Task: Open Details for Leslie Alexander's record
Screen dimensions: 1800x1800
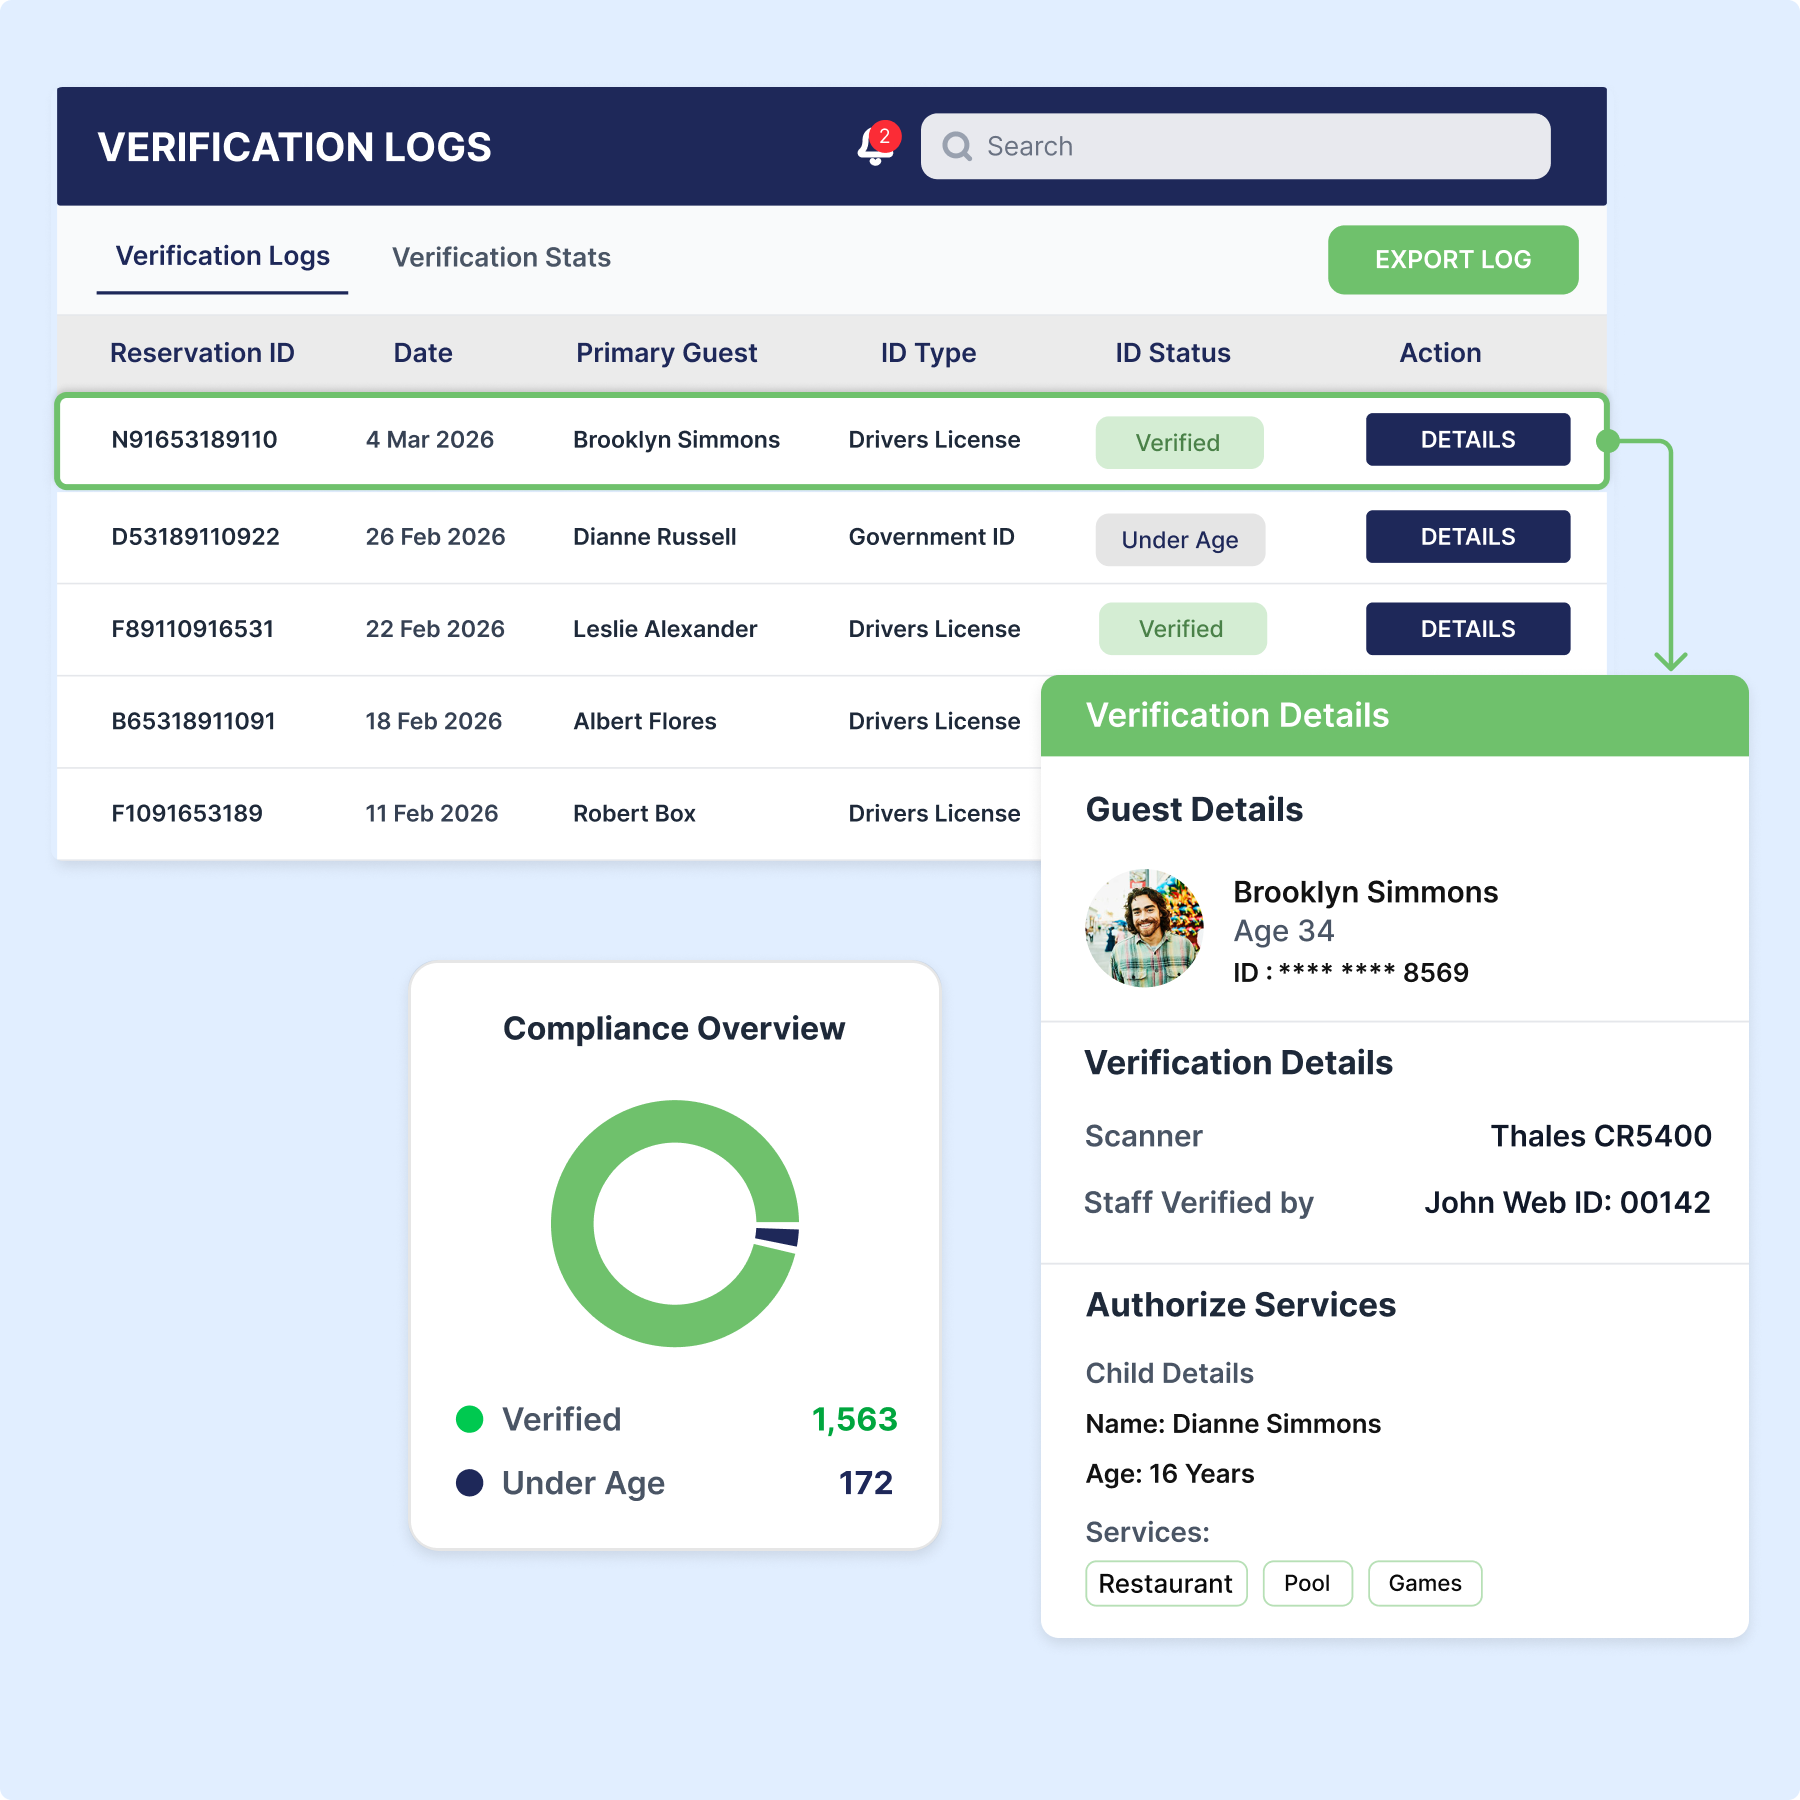Action: click(x=1467, y=628)
